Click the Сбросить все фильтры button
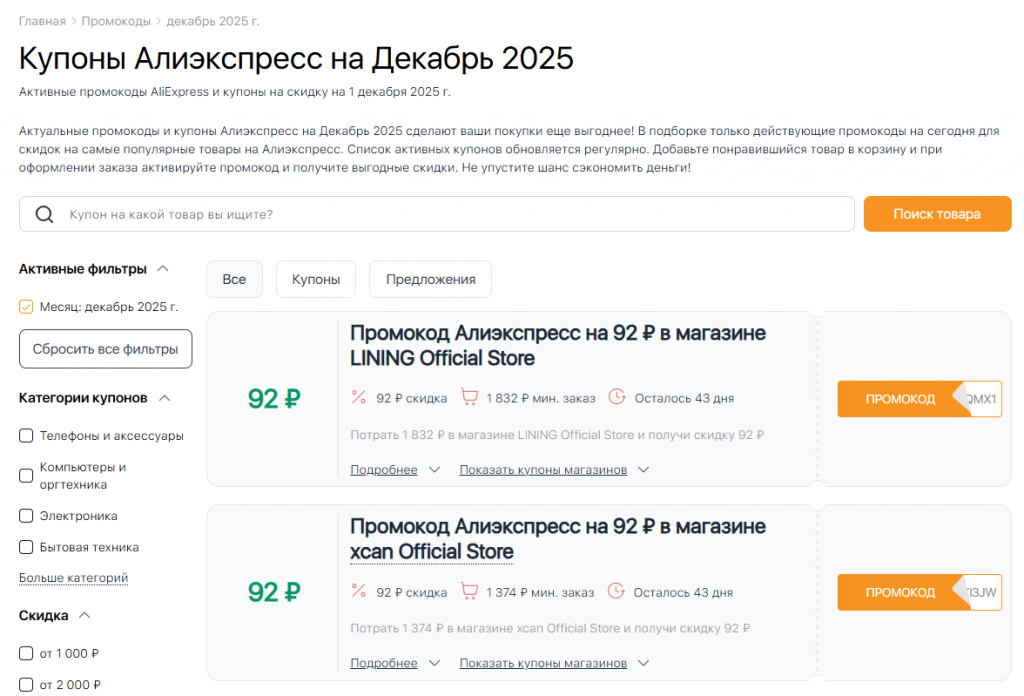1024x696 pixels. coord(105,349)
